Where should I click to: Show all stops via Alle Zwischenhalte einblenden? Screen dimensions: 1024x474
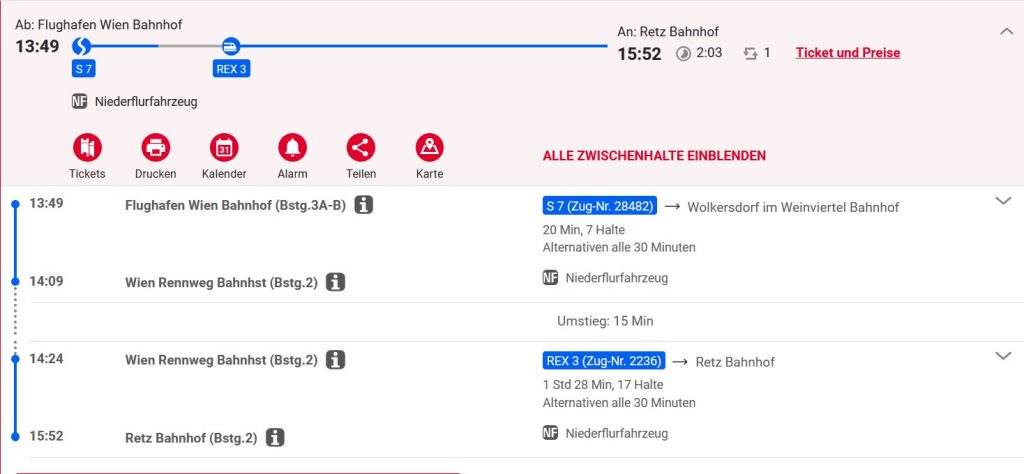pyautogui.click(x=654, y=156)
